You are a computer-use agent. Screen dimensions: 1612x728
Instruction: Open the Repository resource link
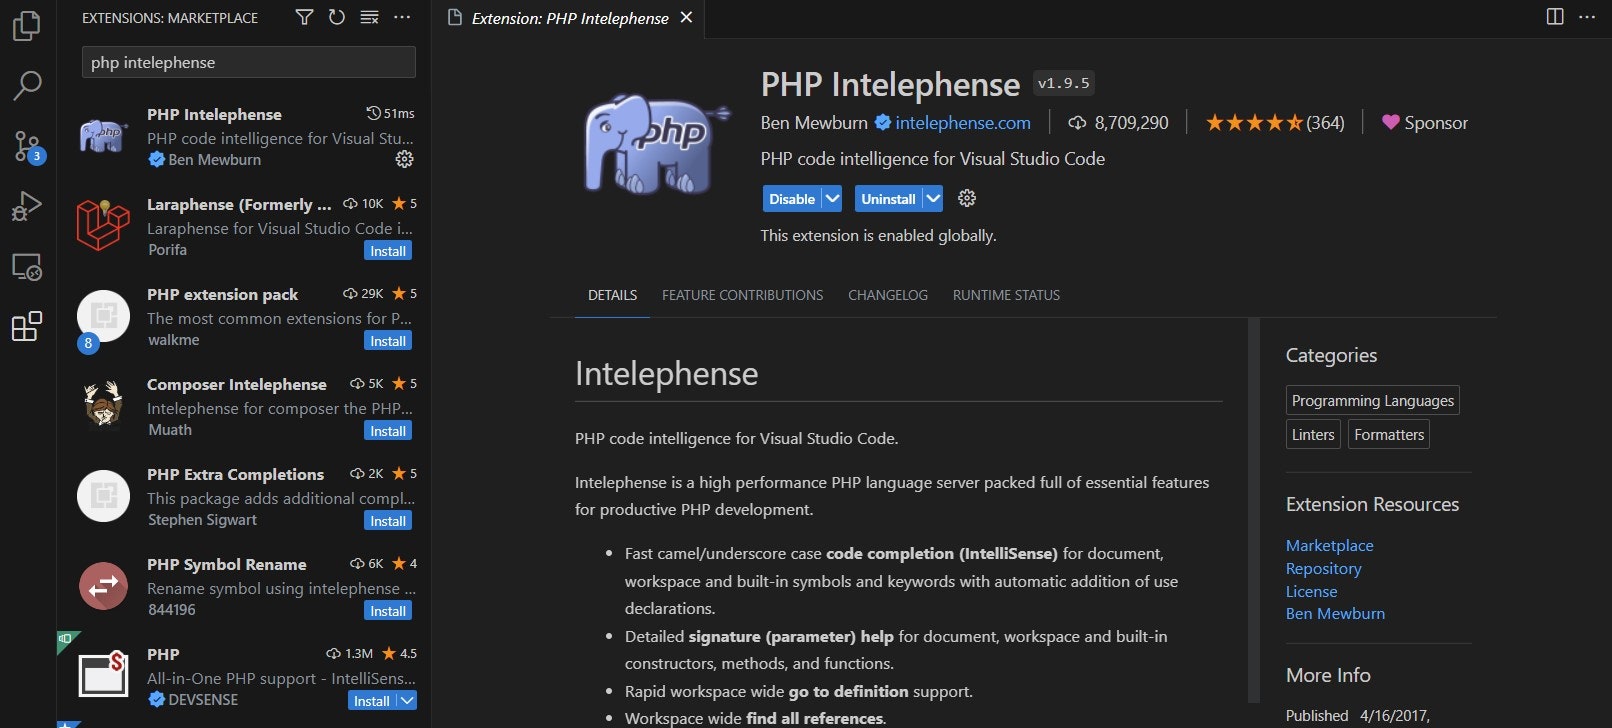click(1323, 568)
